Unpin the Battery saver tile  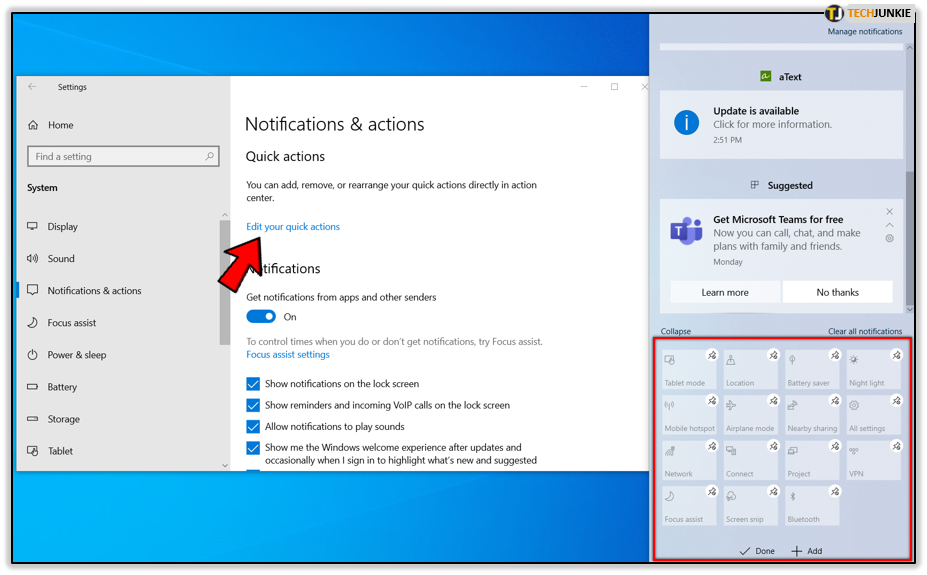pos(835,355)
